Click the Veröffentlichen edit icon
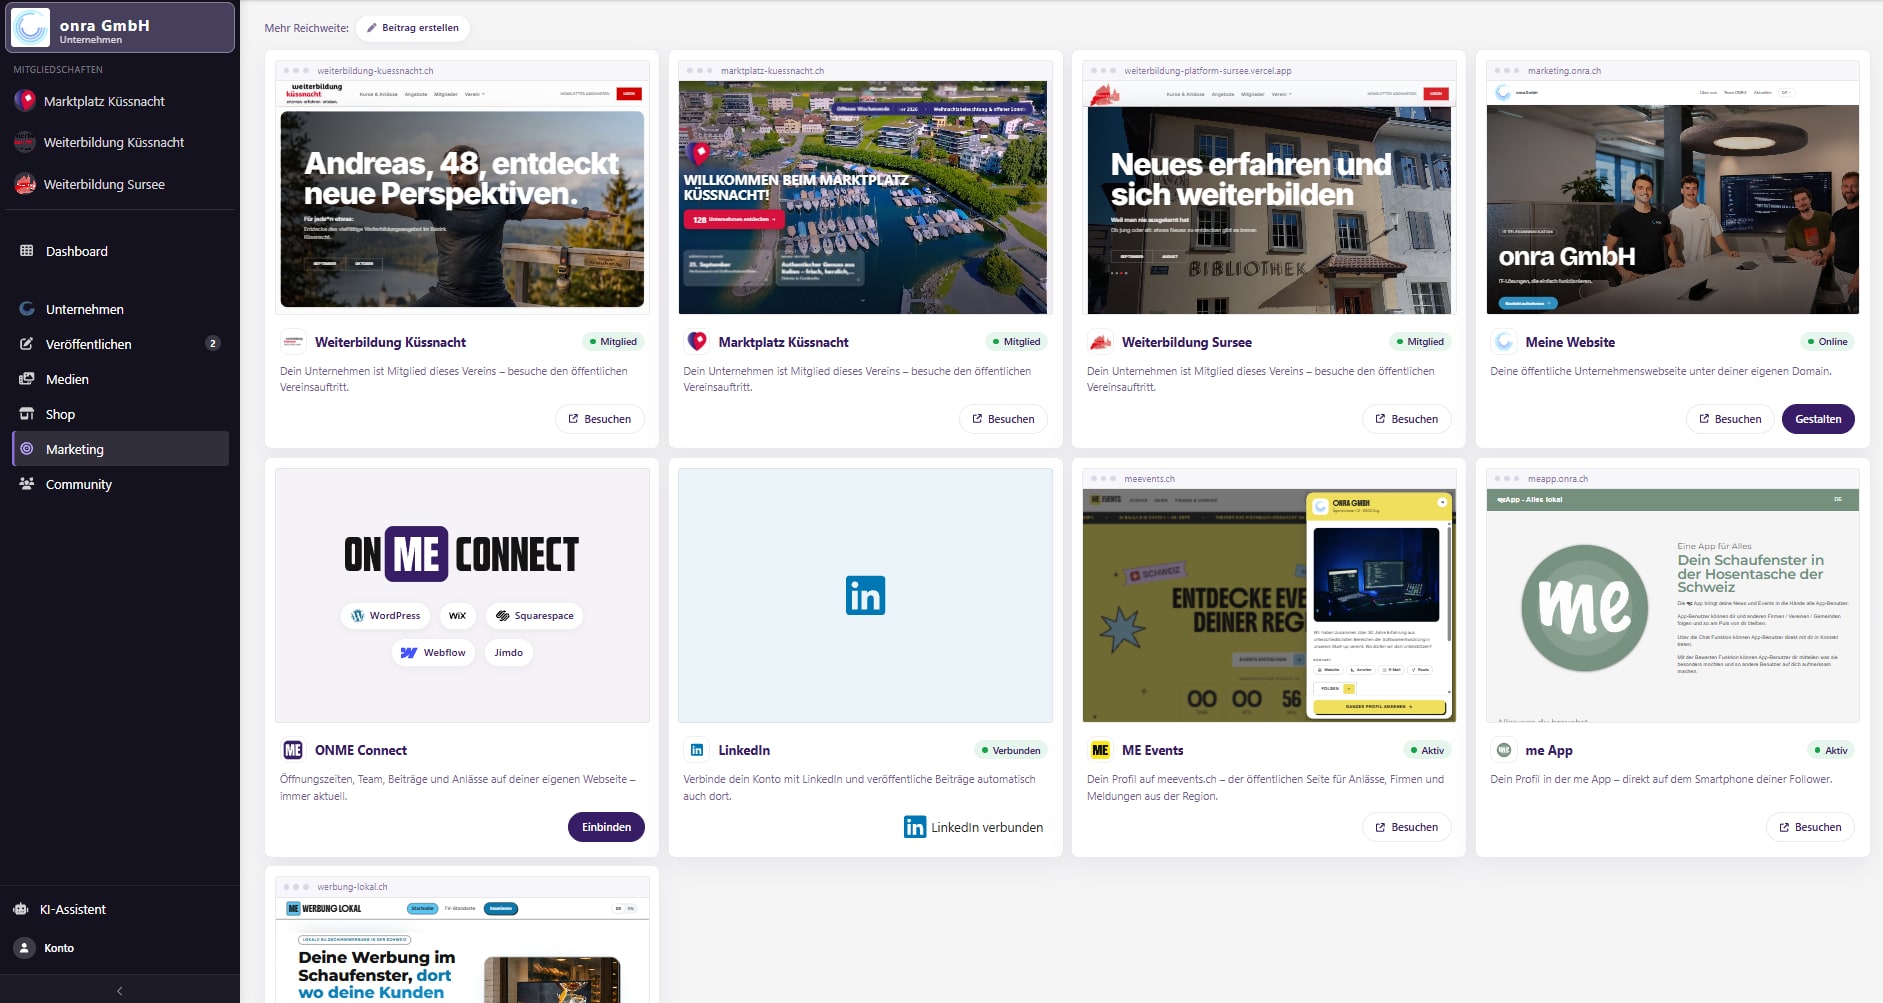Screen dimensions: 1883x1003 [x=27, y=344]
